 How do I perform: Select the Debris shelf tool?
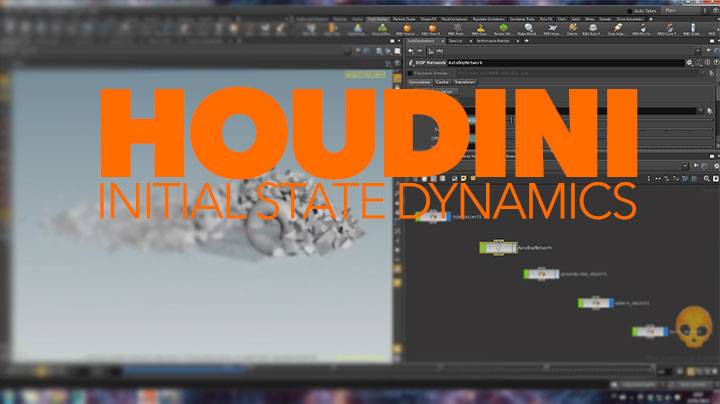coord(572,30)
